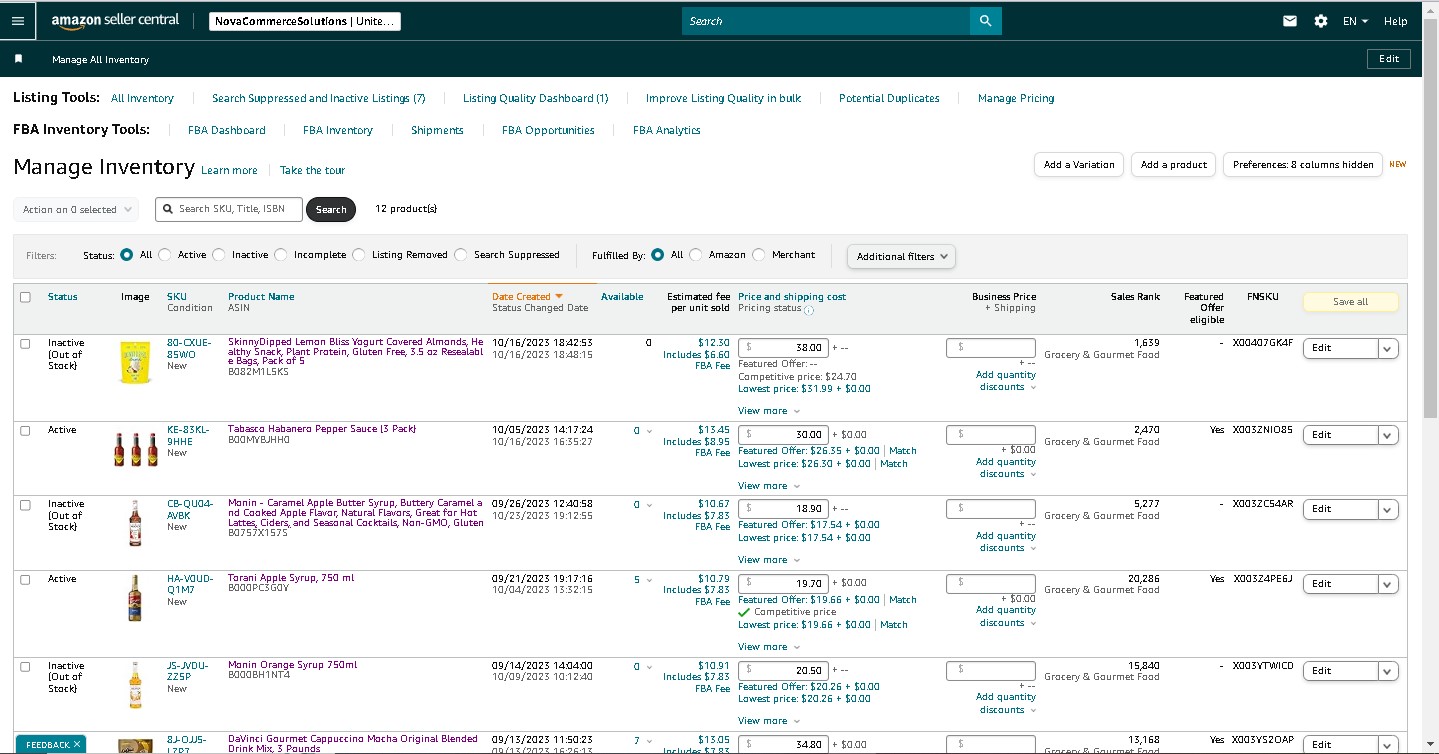The height and width of the screenshot is (754, 1439).
Task: Check the Monin Orange Syrup row checkbox
Action: [x=25, y=666]
